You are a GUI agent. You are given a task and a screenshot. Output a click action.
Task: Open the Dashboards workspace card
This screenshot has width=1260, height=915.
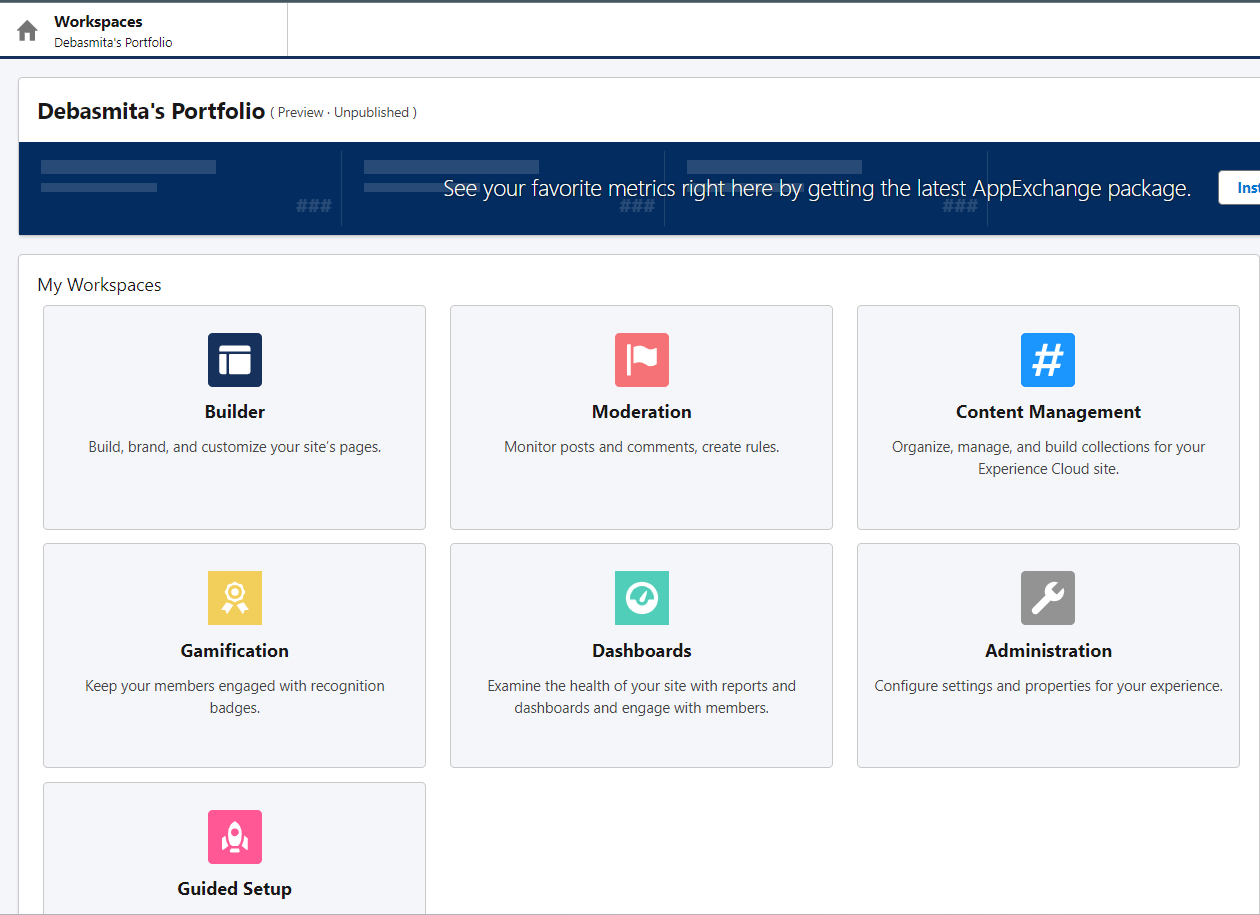tap(641, 655)
